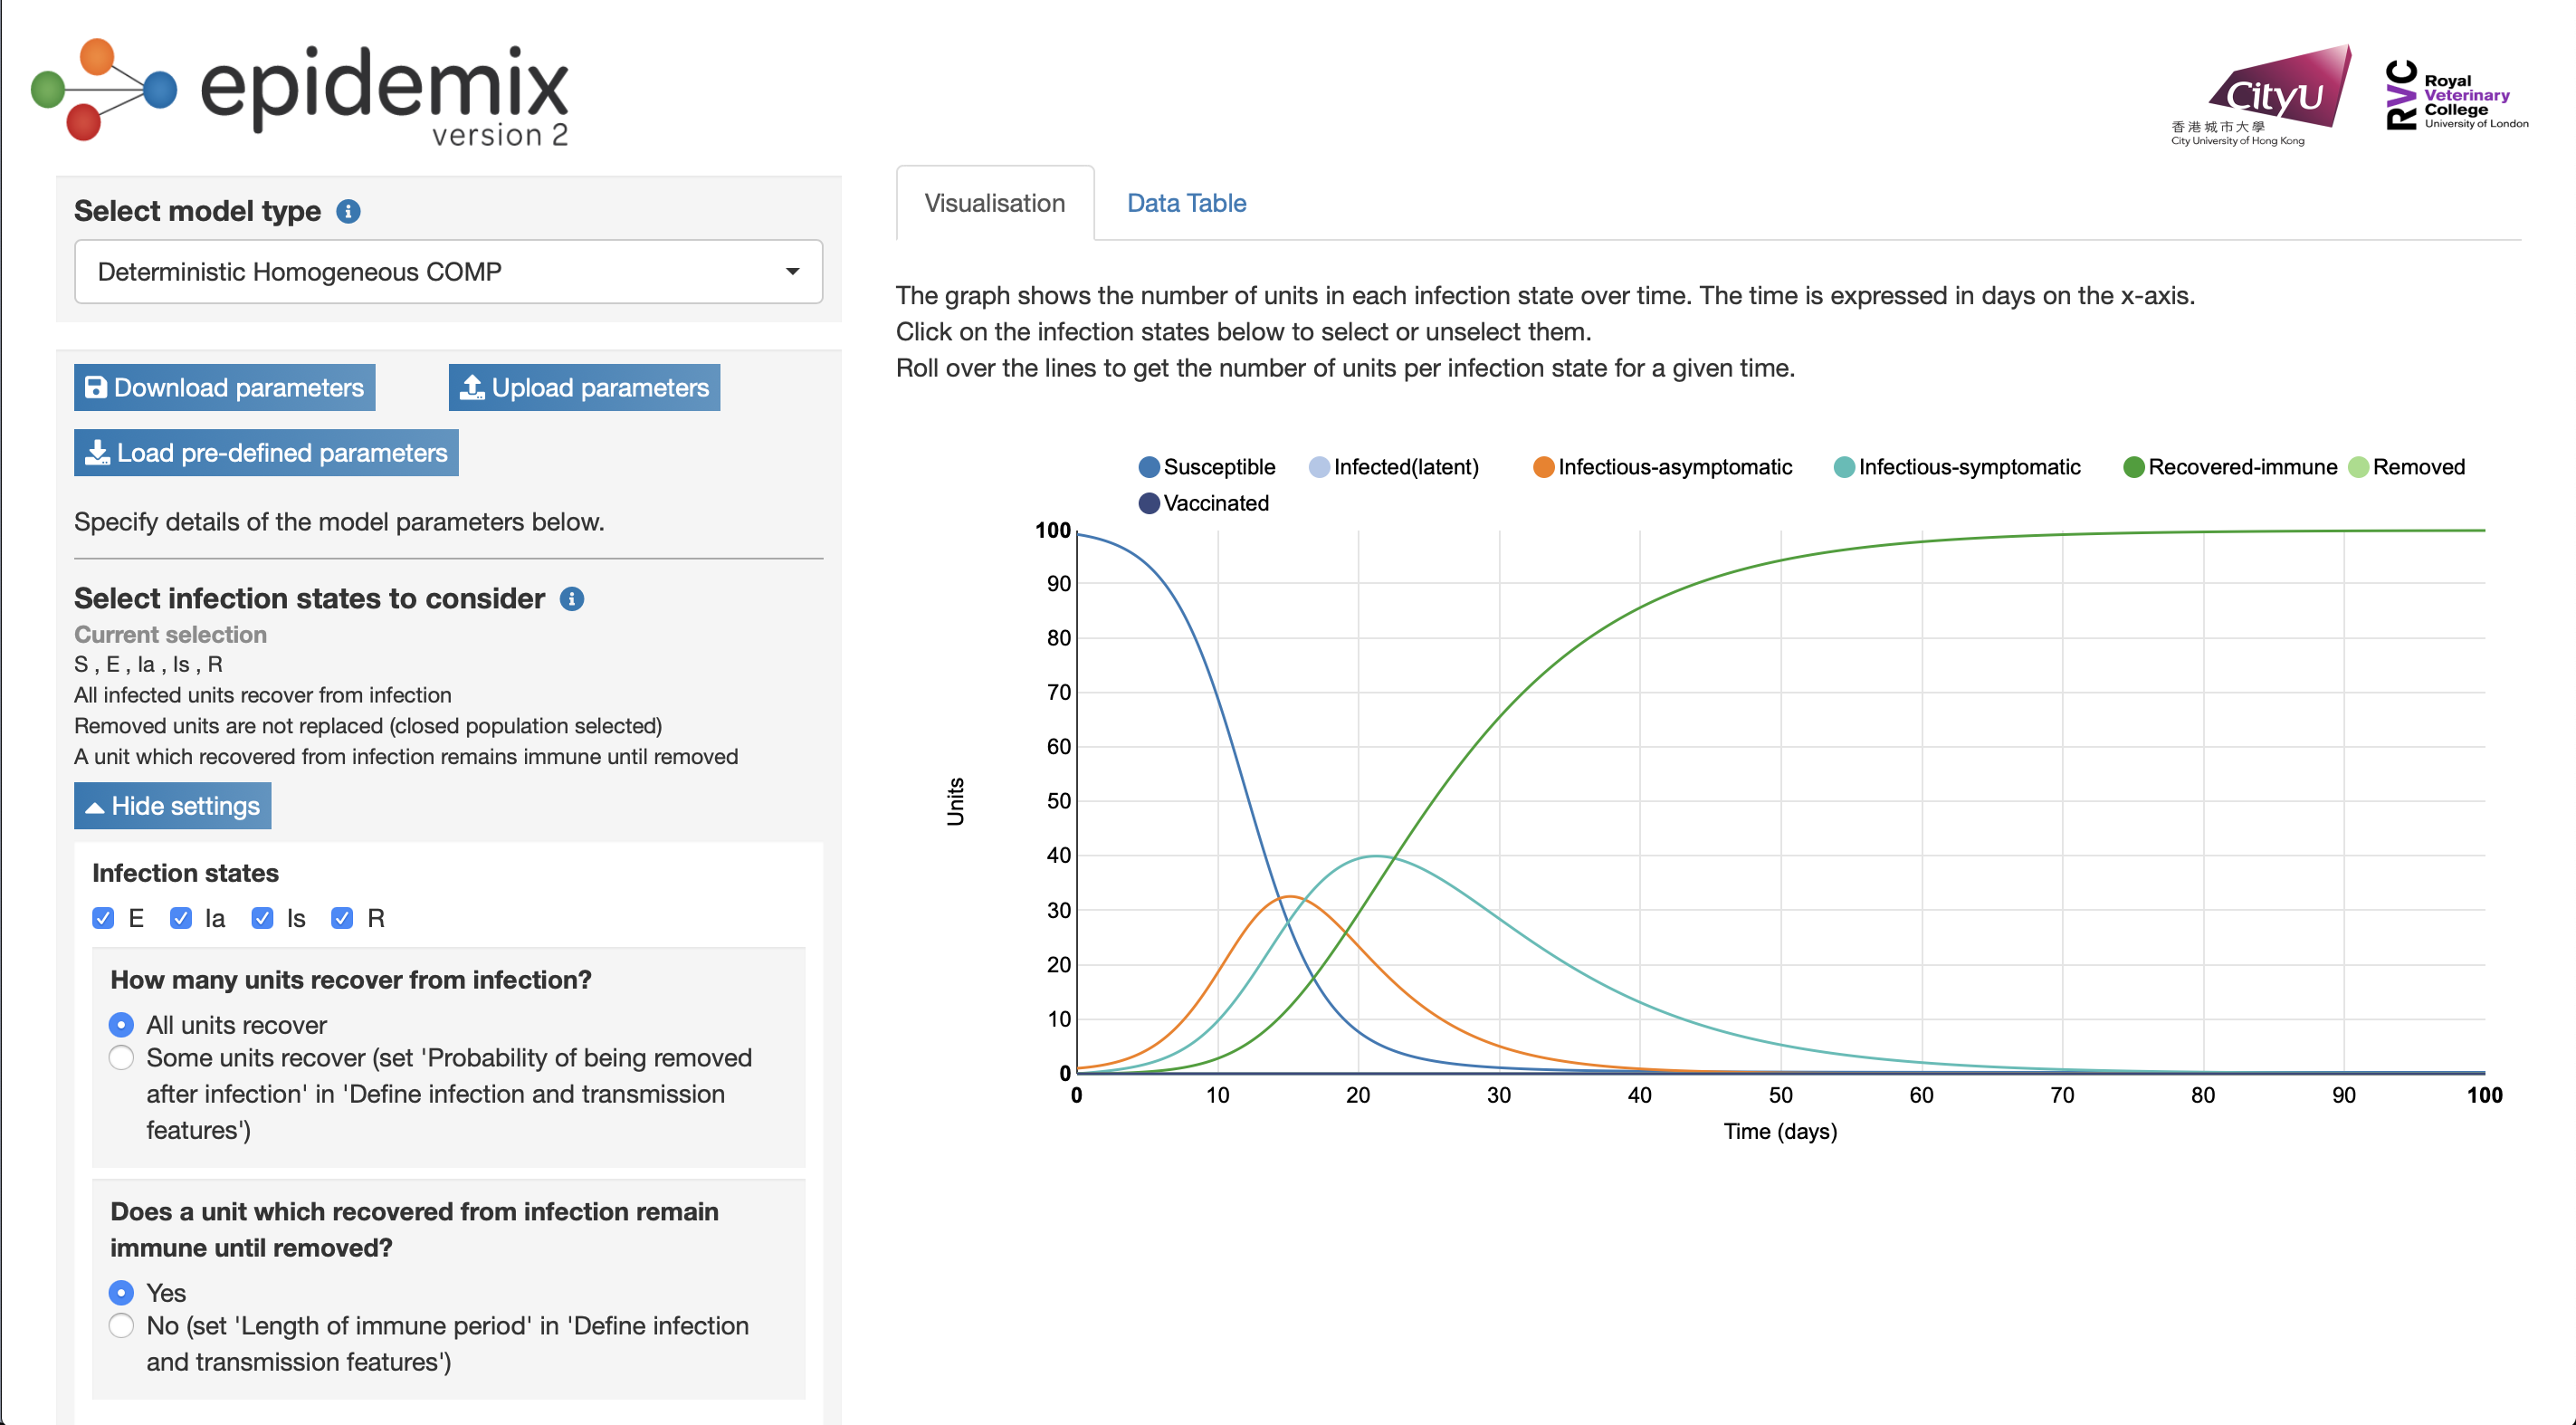
Task: Open Load pre-defined parameters
Action: [266, 453]
